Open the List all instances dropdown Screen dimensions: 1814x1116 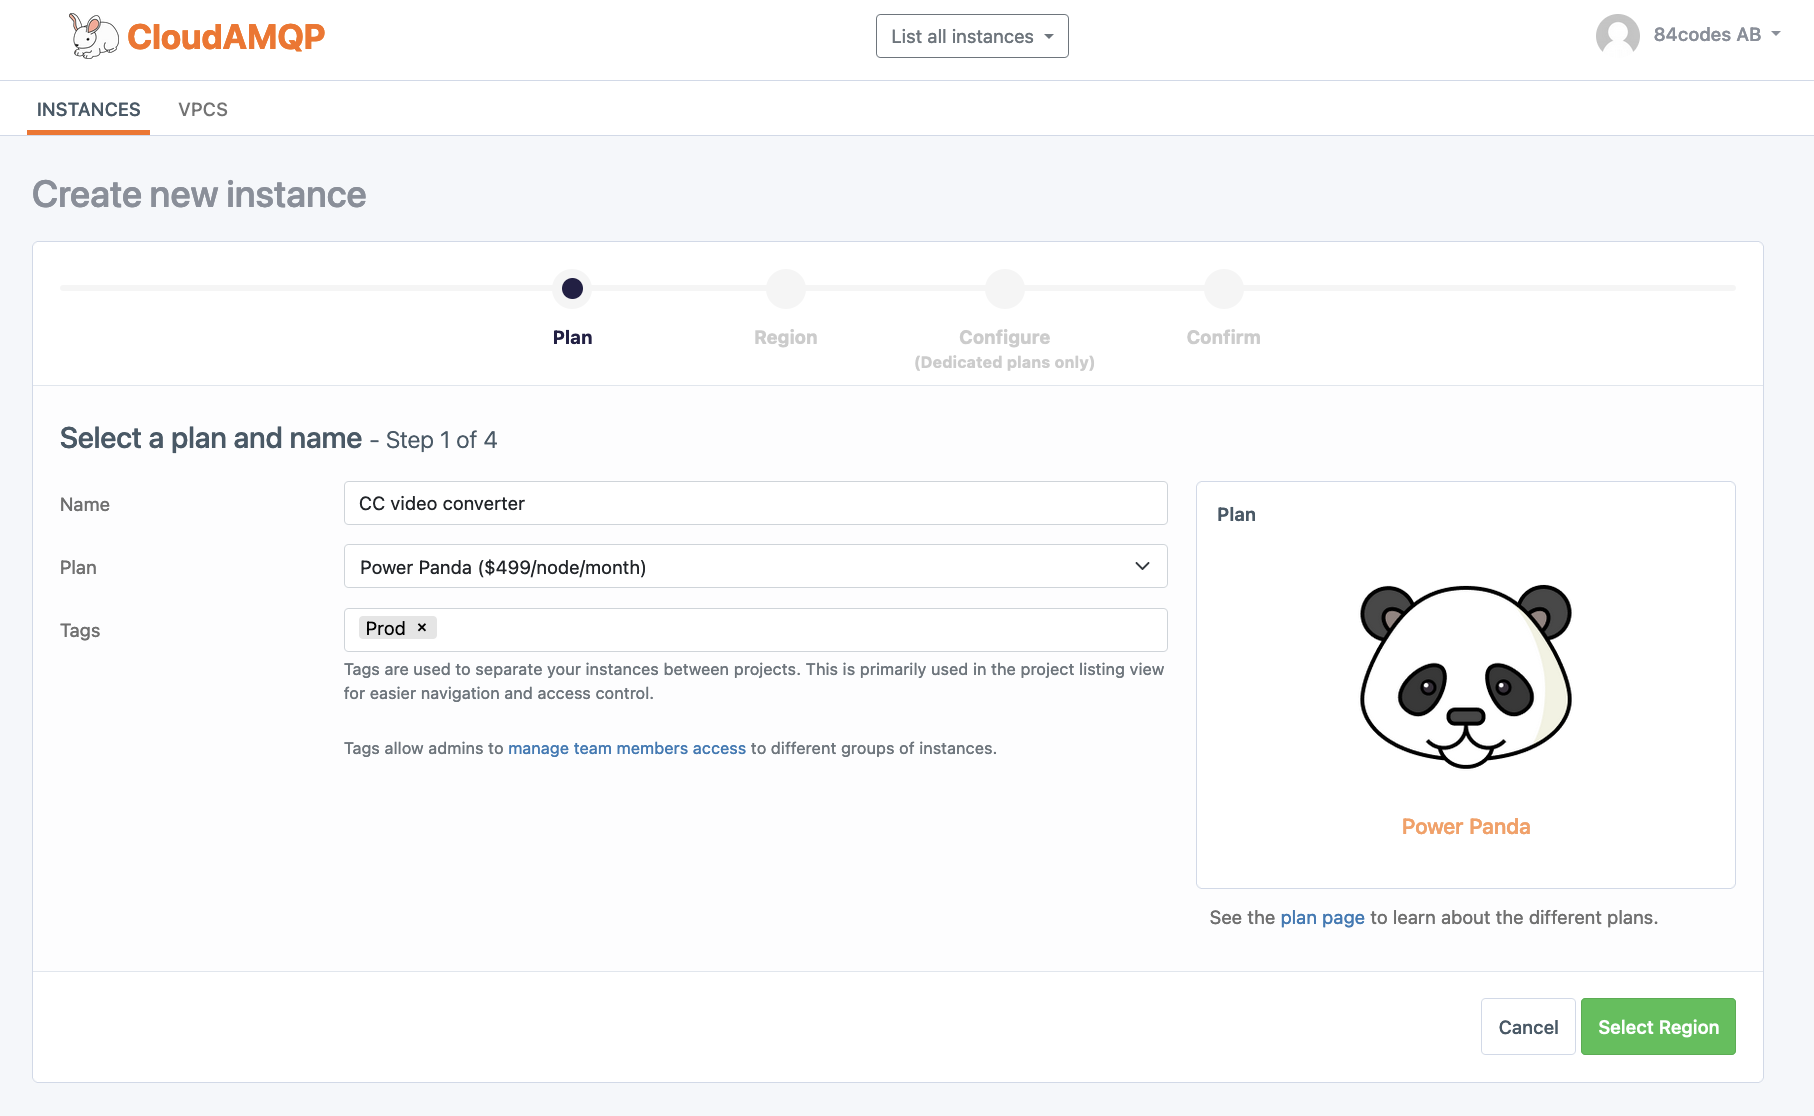[x=972, y=36]
